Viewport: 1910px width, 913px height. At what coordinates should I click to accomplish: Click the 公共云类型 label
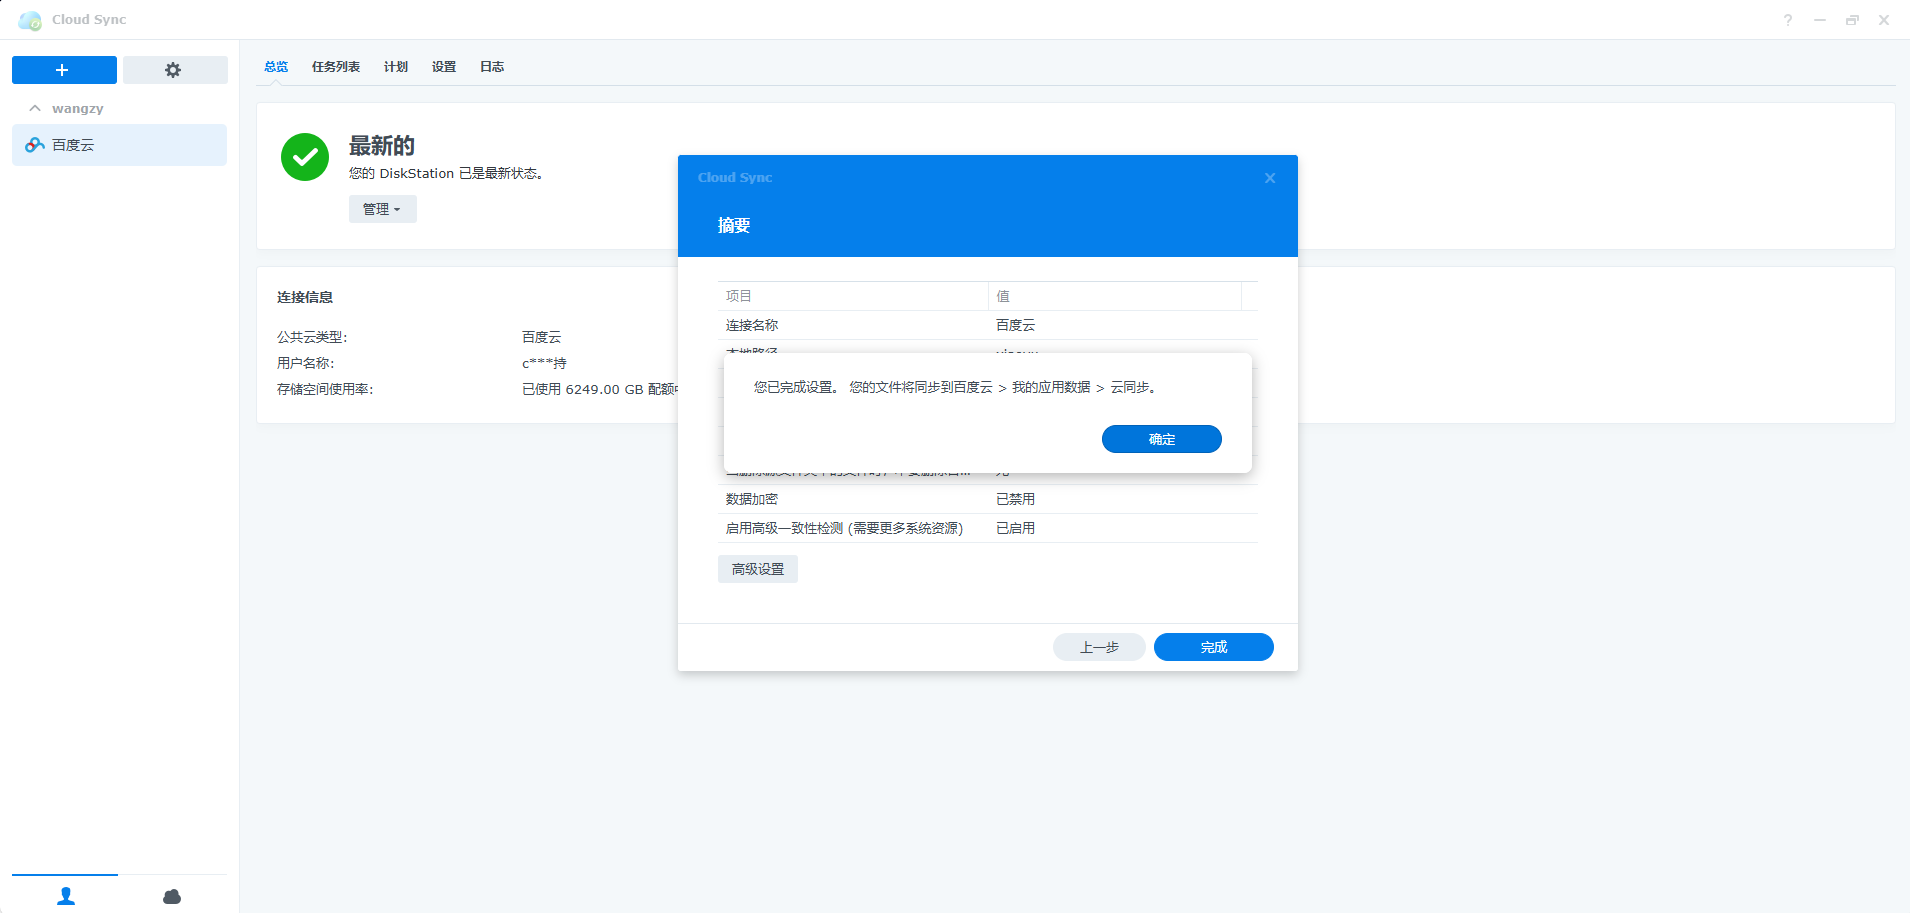312,337
